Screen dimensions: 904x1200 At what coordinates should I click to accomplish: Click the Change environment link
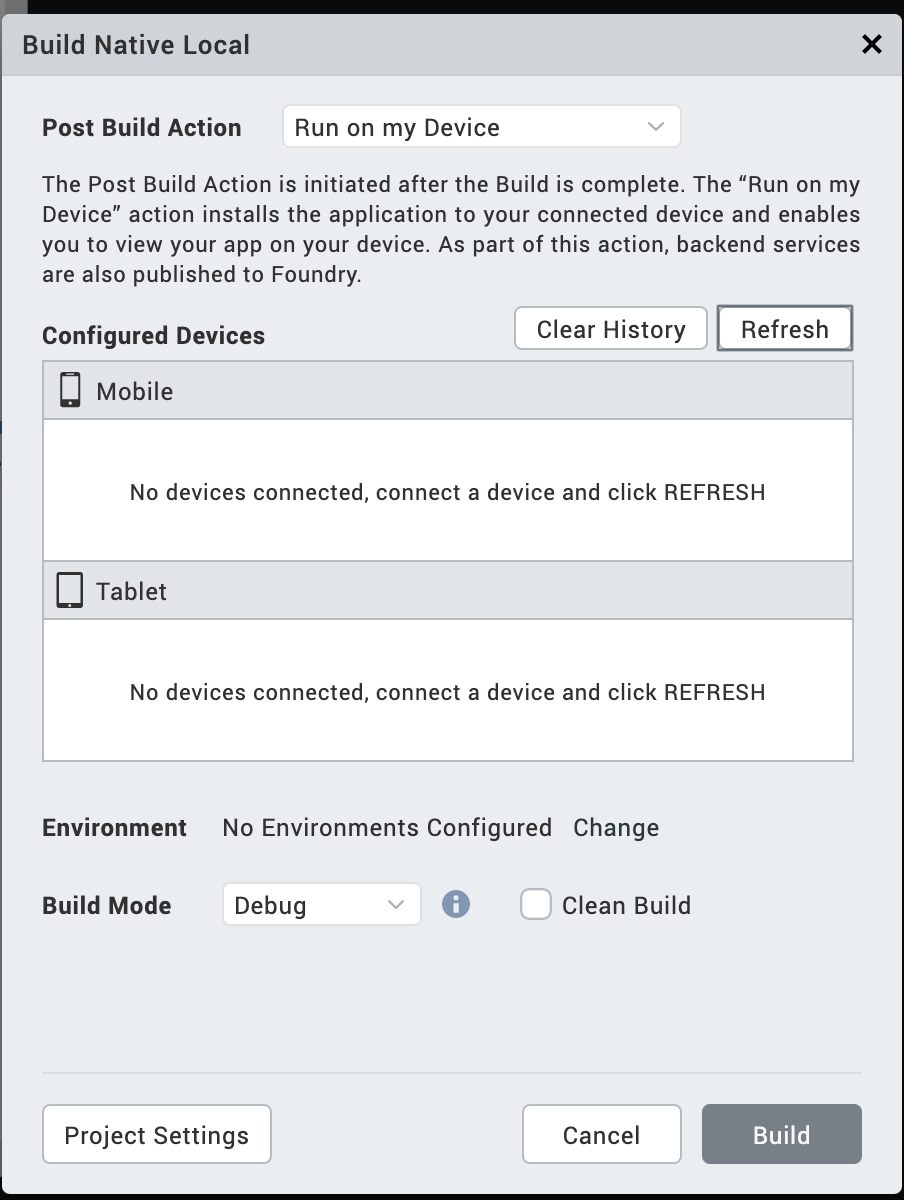(616, 828)
